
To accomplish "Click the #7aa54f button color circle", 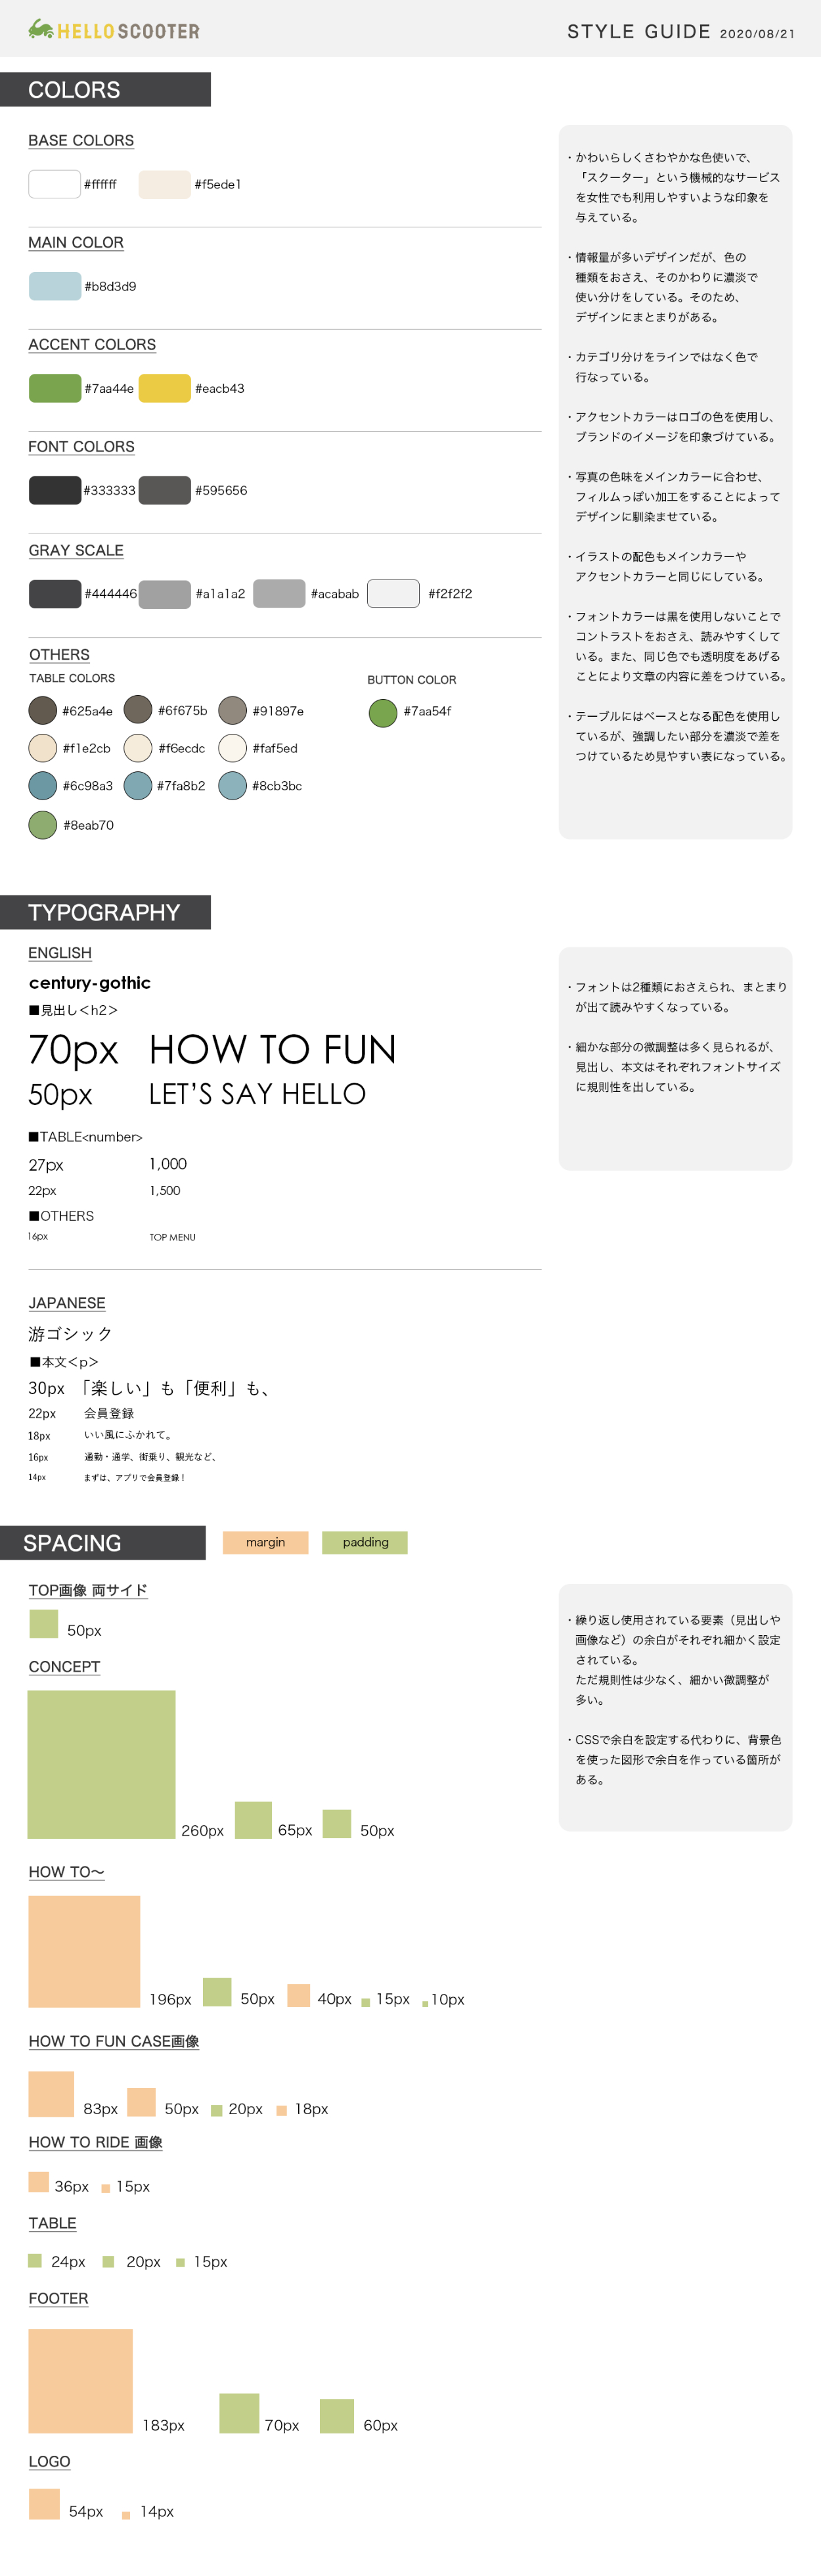I will pos(383,712).
